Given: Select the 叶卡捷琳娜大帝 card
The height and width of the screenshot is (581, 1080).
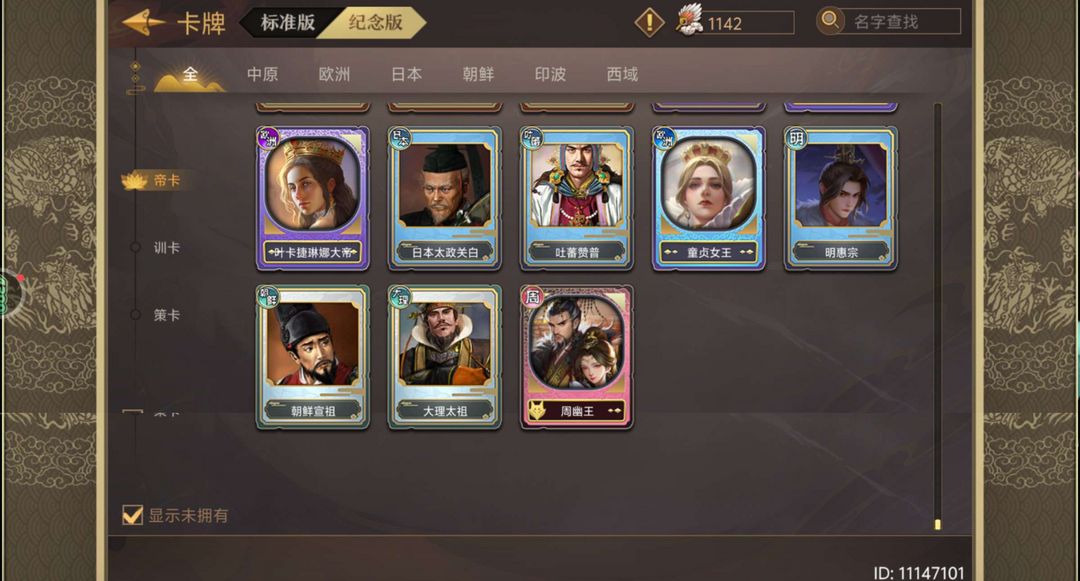Looking at the screenshot, I should (313, 198).
